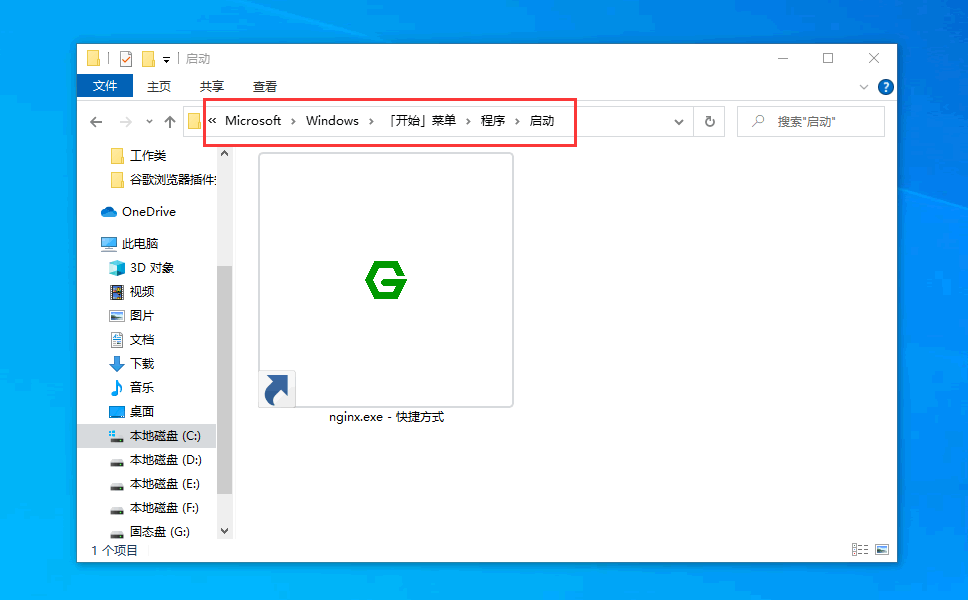Select the nginx.exe shortcut thumbnail
968x600 pixels.
click(x=386, y=280)
